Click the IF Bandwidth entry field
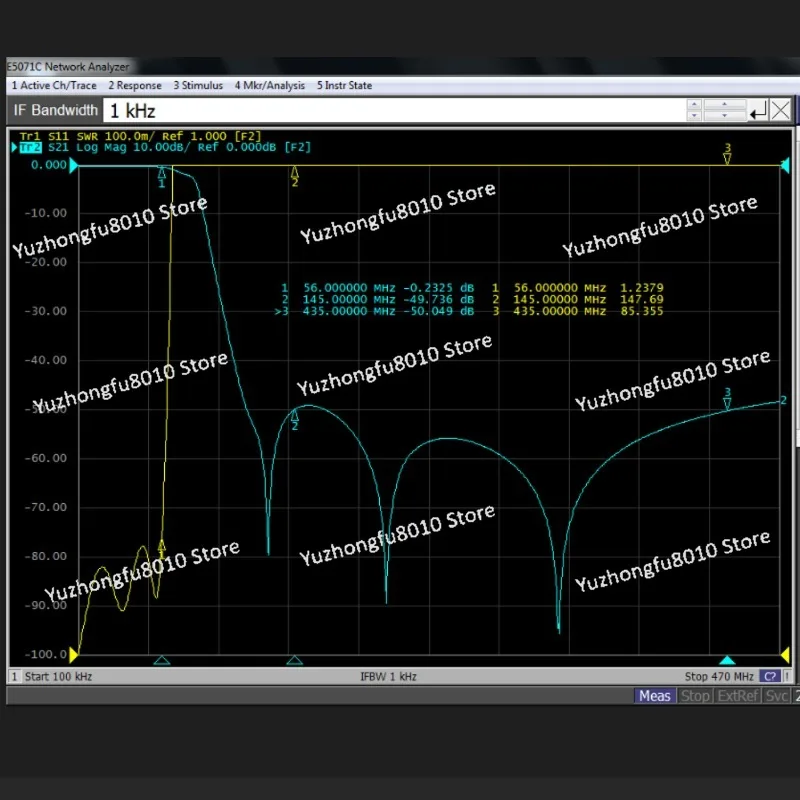 [x=394, y=110]
